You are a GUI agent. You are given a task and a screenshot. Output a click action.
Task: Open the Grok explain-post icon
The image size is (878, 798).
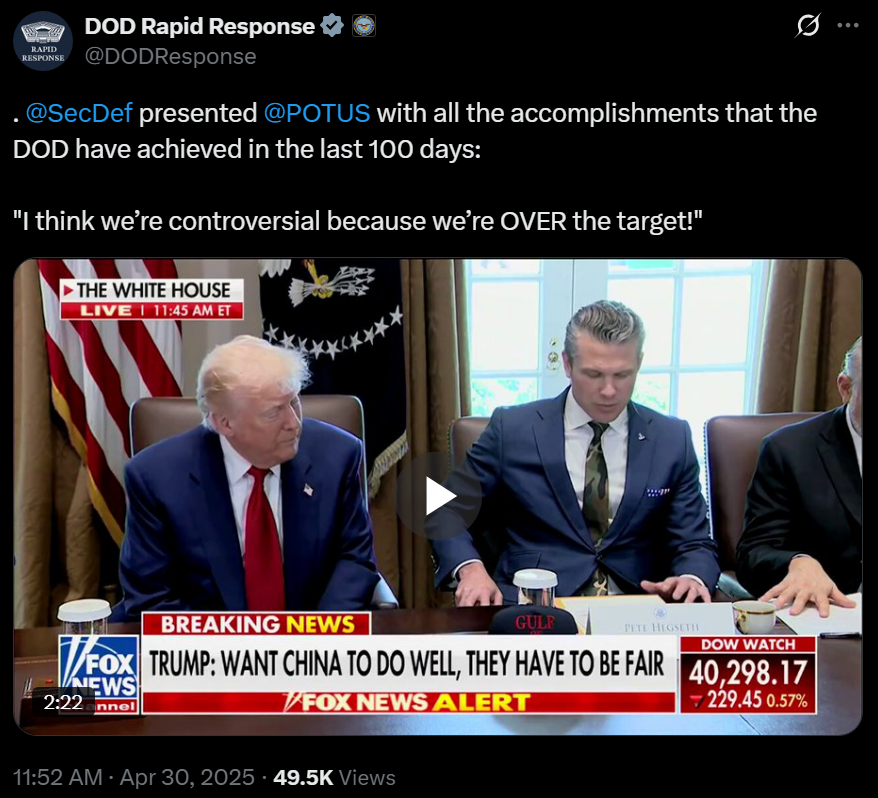(x=808, y=25)
